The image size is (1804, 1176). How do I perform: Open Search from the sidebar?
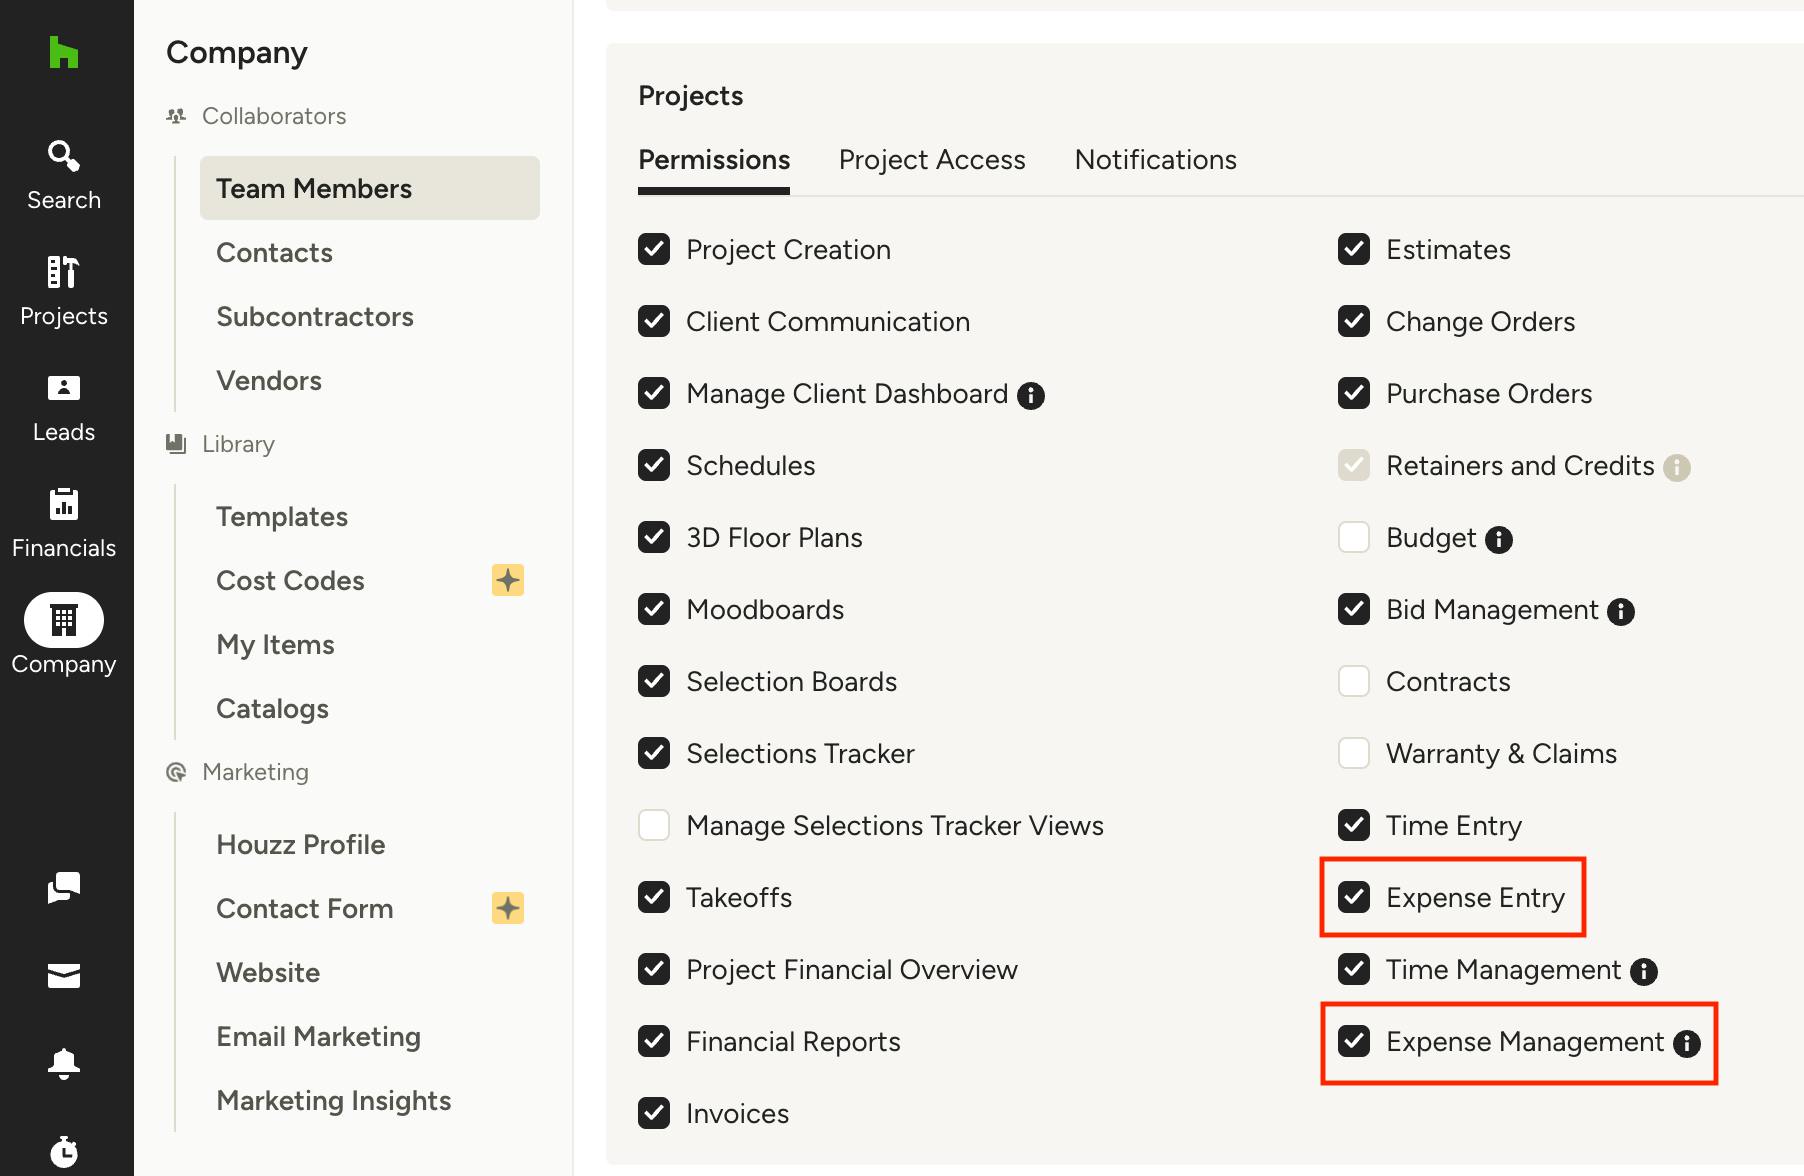click(x=64, y=176)
